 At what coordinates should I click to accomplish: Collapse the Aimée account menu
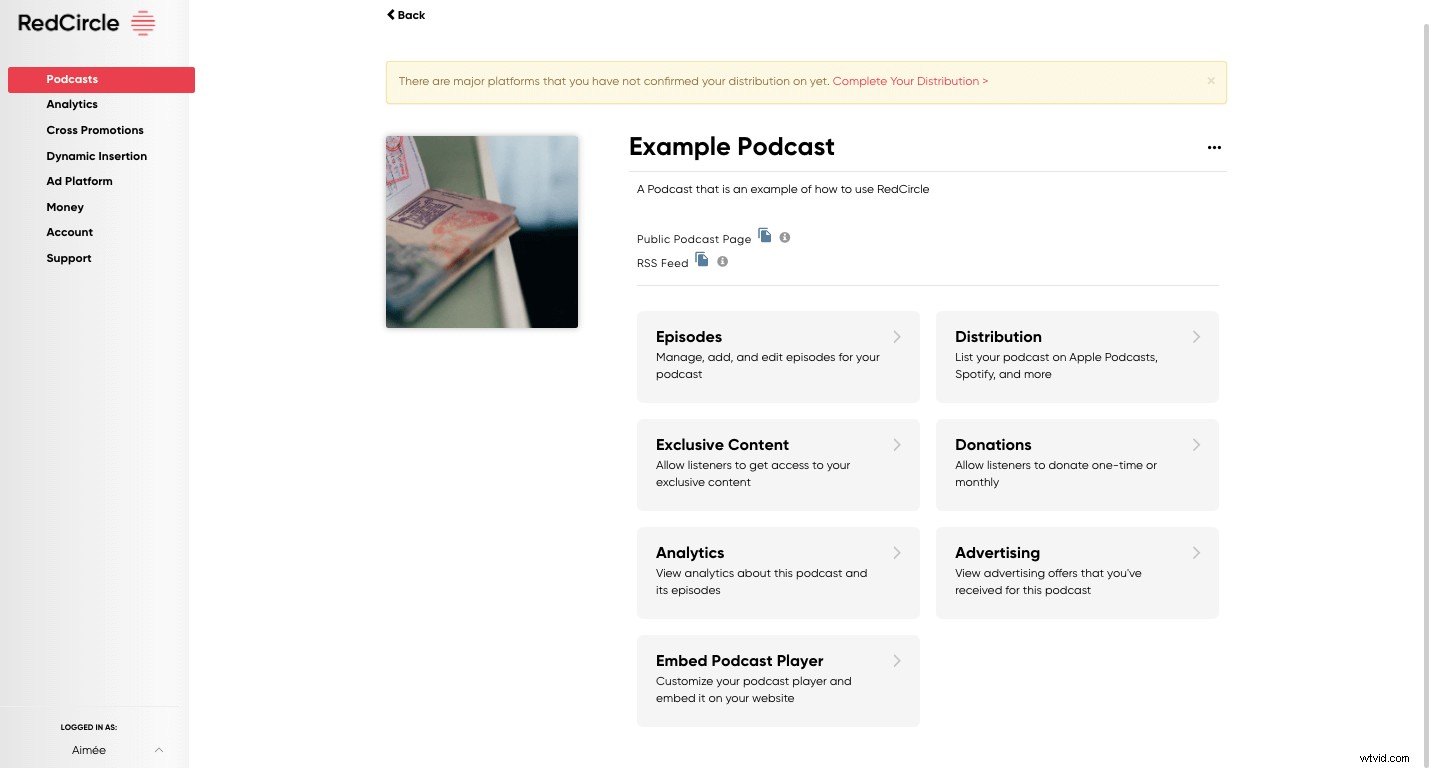(x=158, y=749)
